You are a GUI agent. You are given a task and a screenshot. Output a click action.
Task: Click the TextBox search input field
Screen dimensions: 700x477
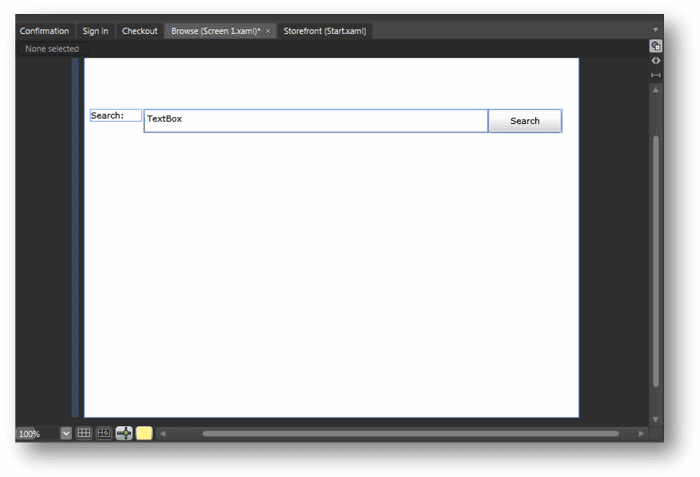pos(316,121)
